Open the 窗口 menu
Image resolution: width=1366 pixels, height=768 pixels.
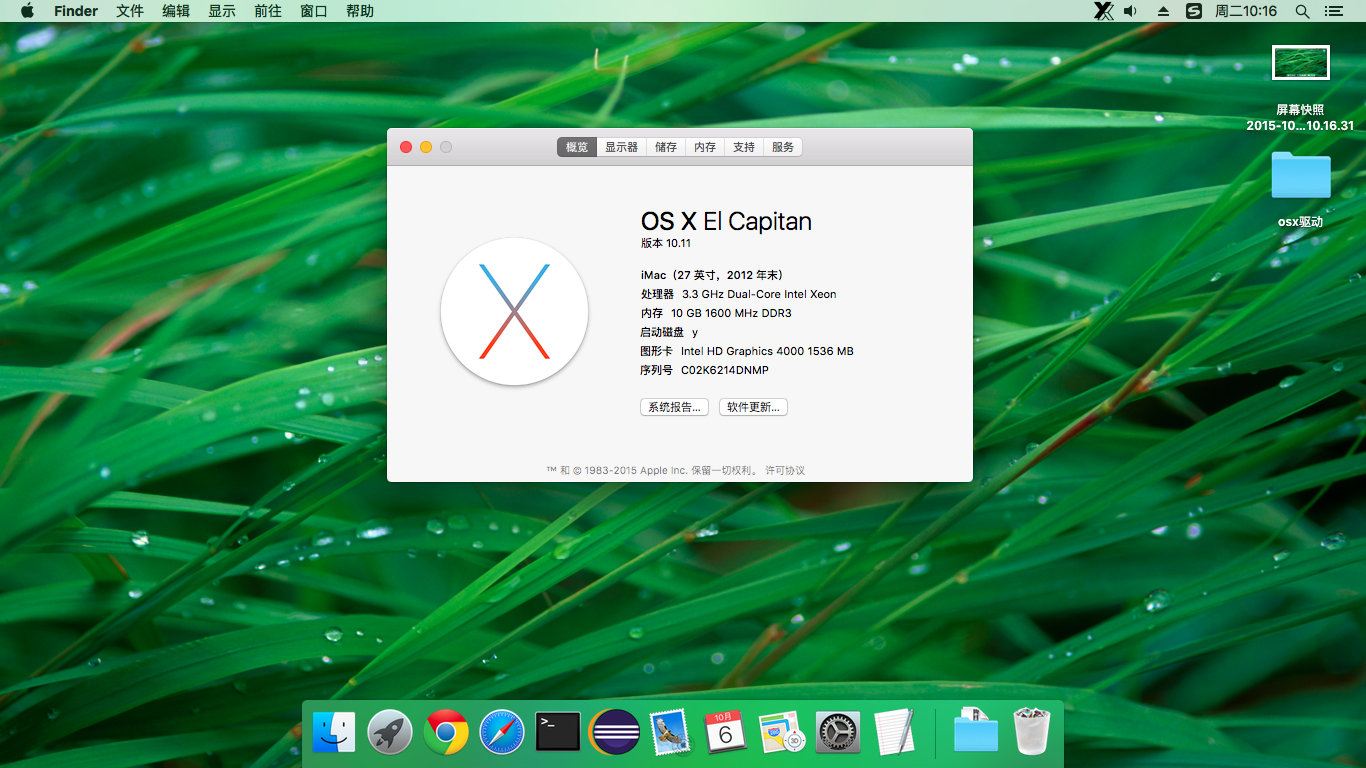314,11
